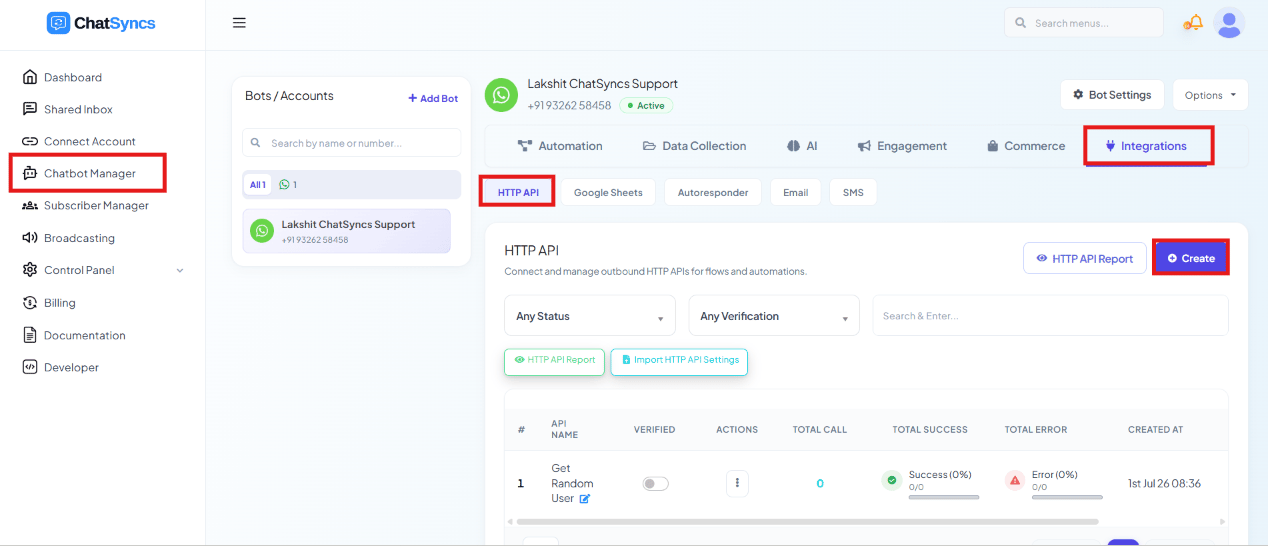Viewport: 1268px width, 546px height.
Task: Open the three-dot actions menu
Action: [x=737, y=483]
